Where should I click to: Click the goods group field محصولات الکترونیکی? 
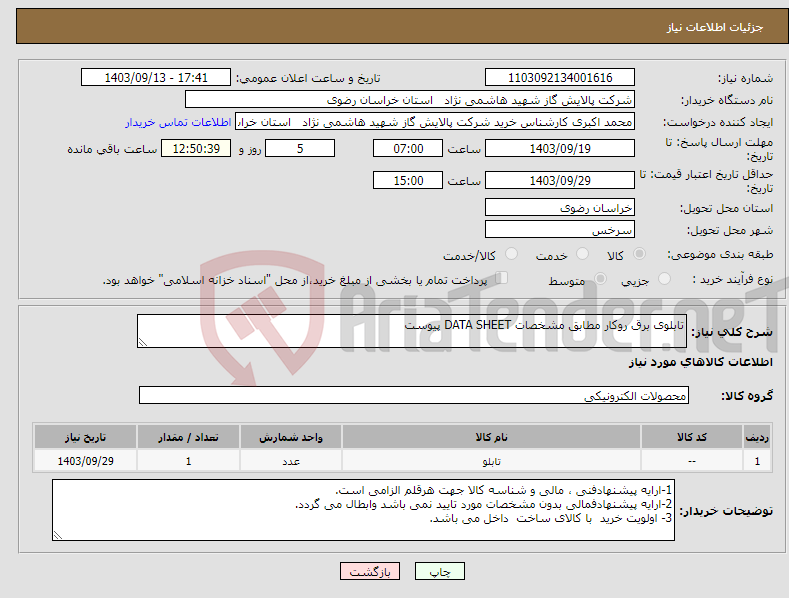414,395
